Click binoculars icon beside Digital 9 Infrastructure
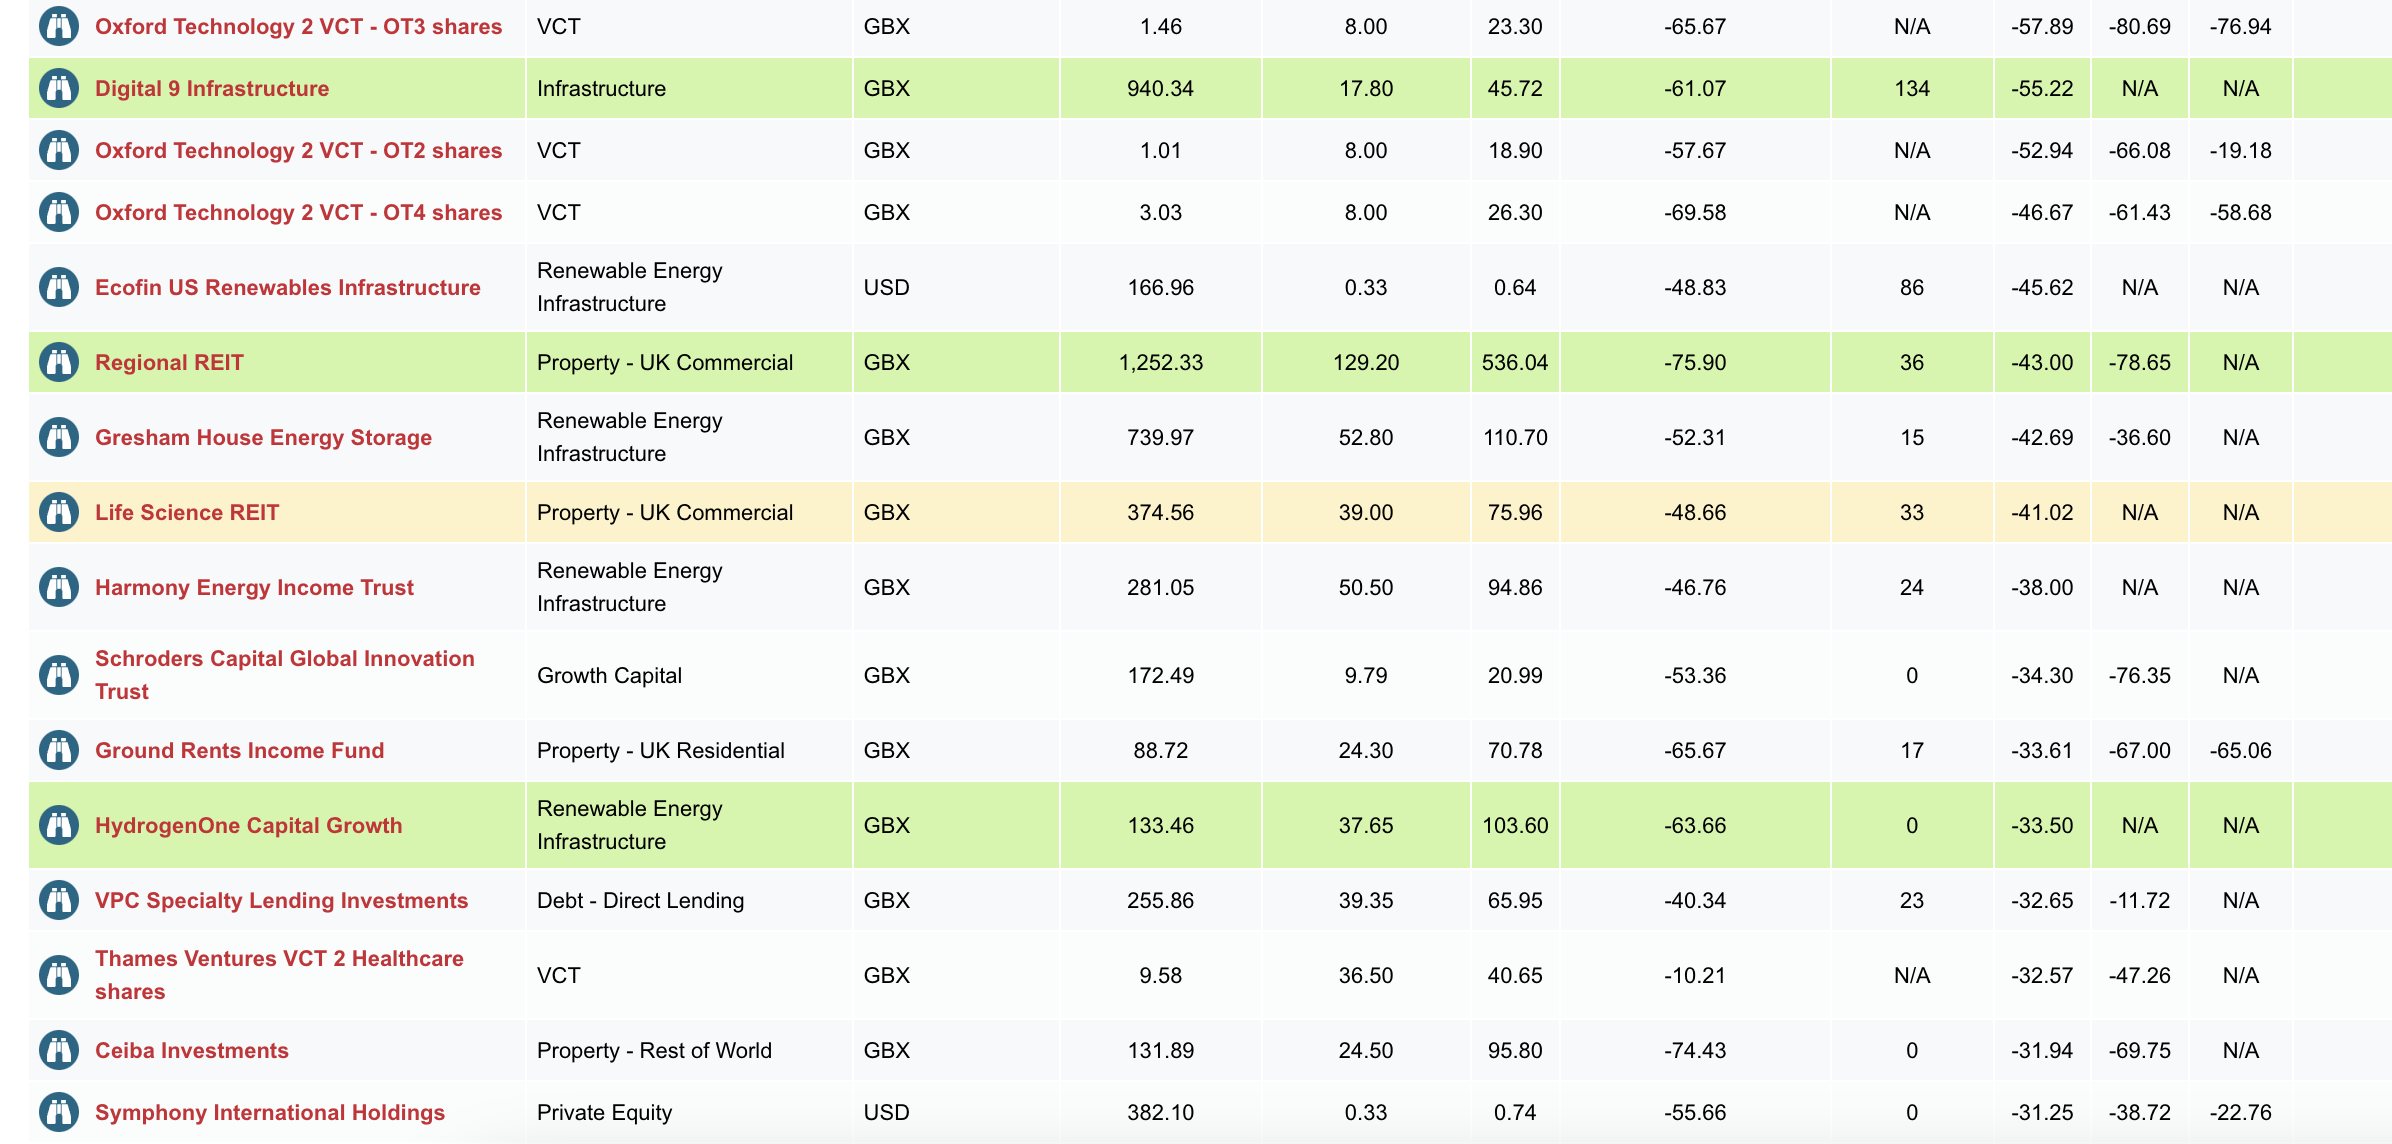Viewport: 2392px width, 1144px height. coord(59,88)
